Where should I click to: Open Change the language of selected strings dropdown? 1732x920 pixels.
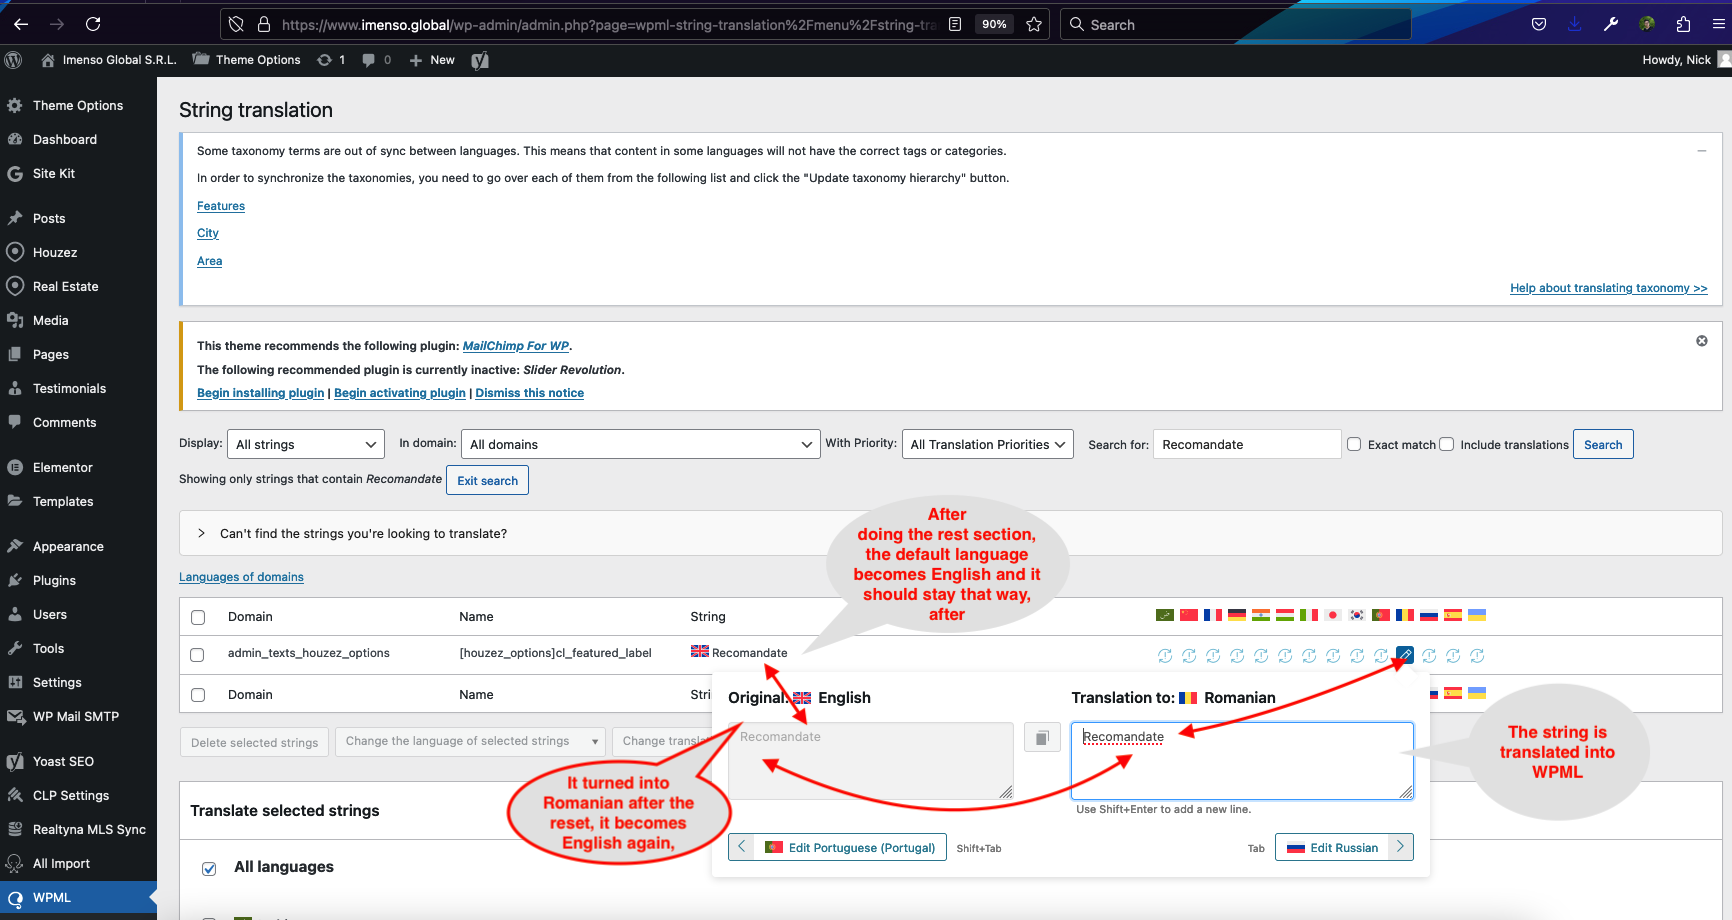coord(470,741)
